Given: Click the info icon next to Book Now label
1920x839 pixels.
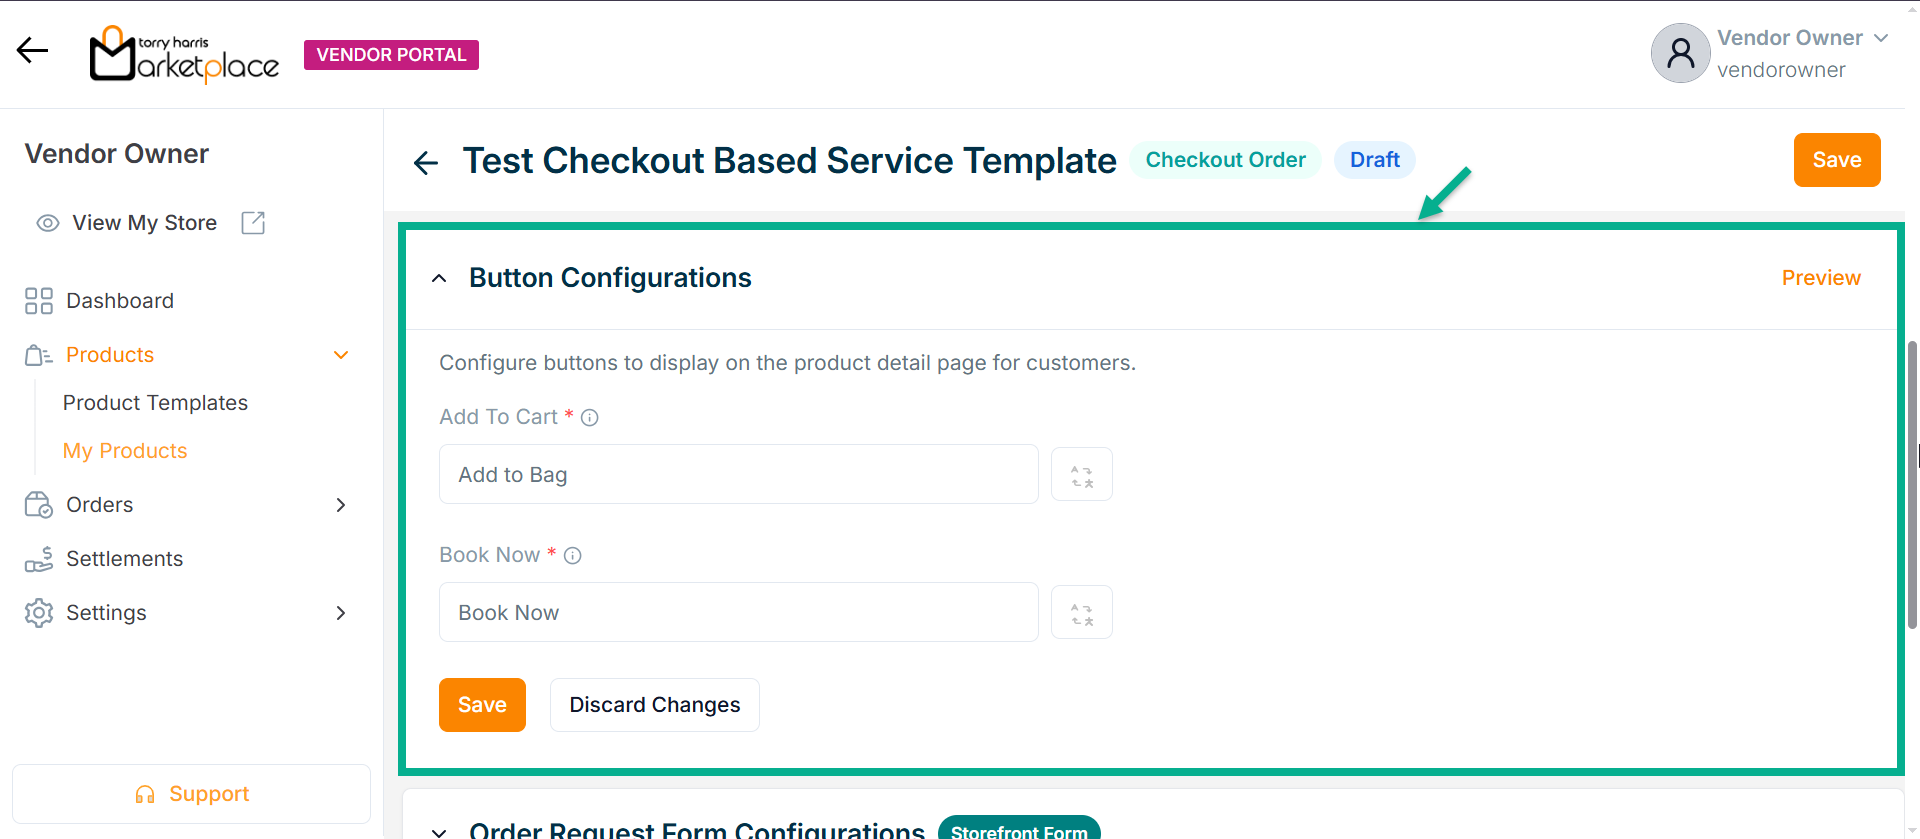Looking at the screenshot, I should point(572,556).
